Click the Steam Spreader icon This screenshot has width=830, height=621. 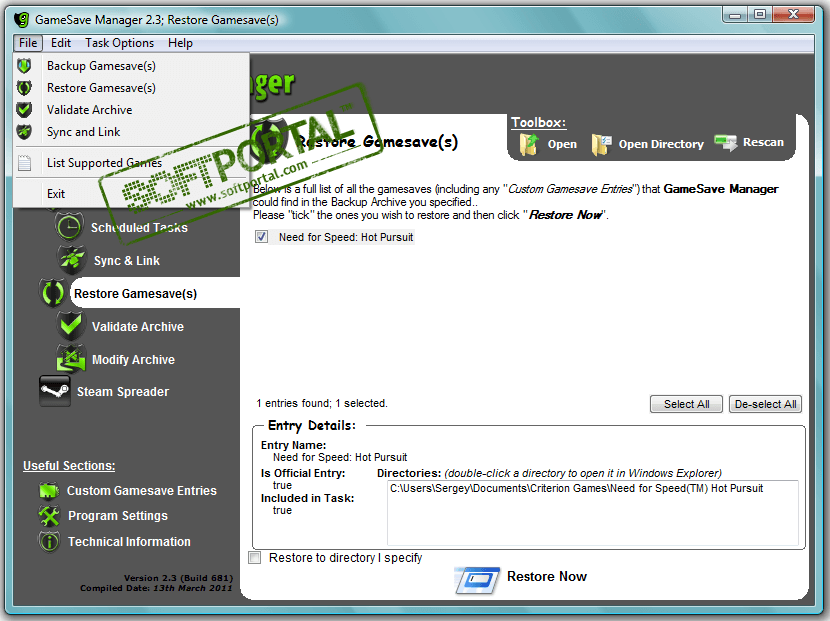[55, 391]
